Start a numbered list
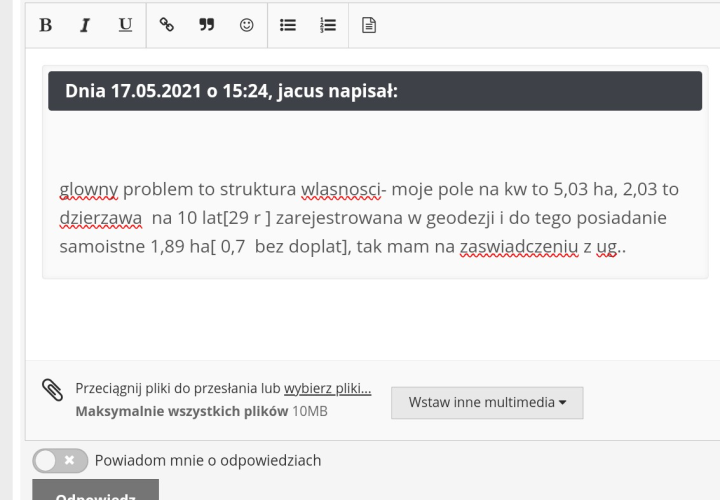 327,24
